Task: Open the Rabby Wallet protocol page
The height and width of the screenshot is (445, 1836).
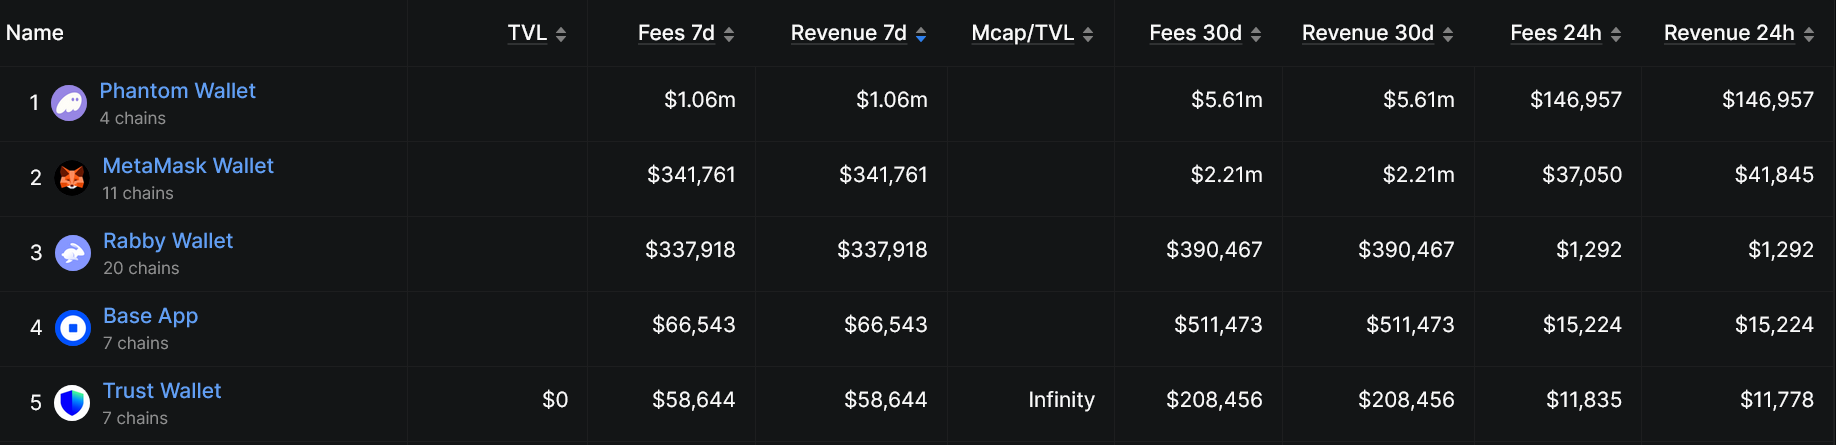Action: click(x=168, y=241)
